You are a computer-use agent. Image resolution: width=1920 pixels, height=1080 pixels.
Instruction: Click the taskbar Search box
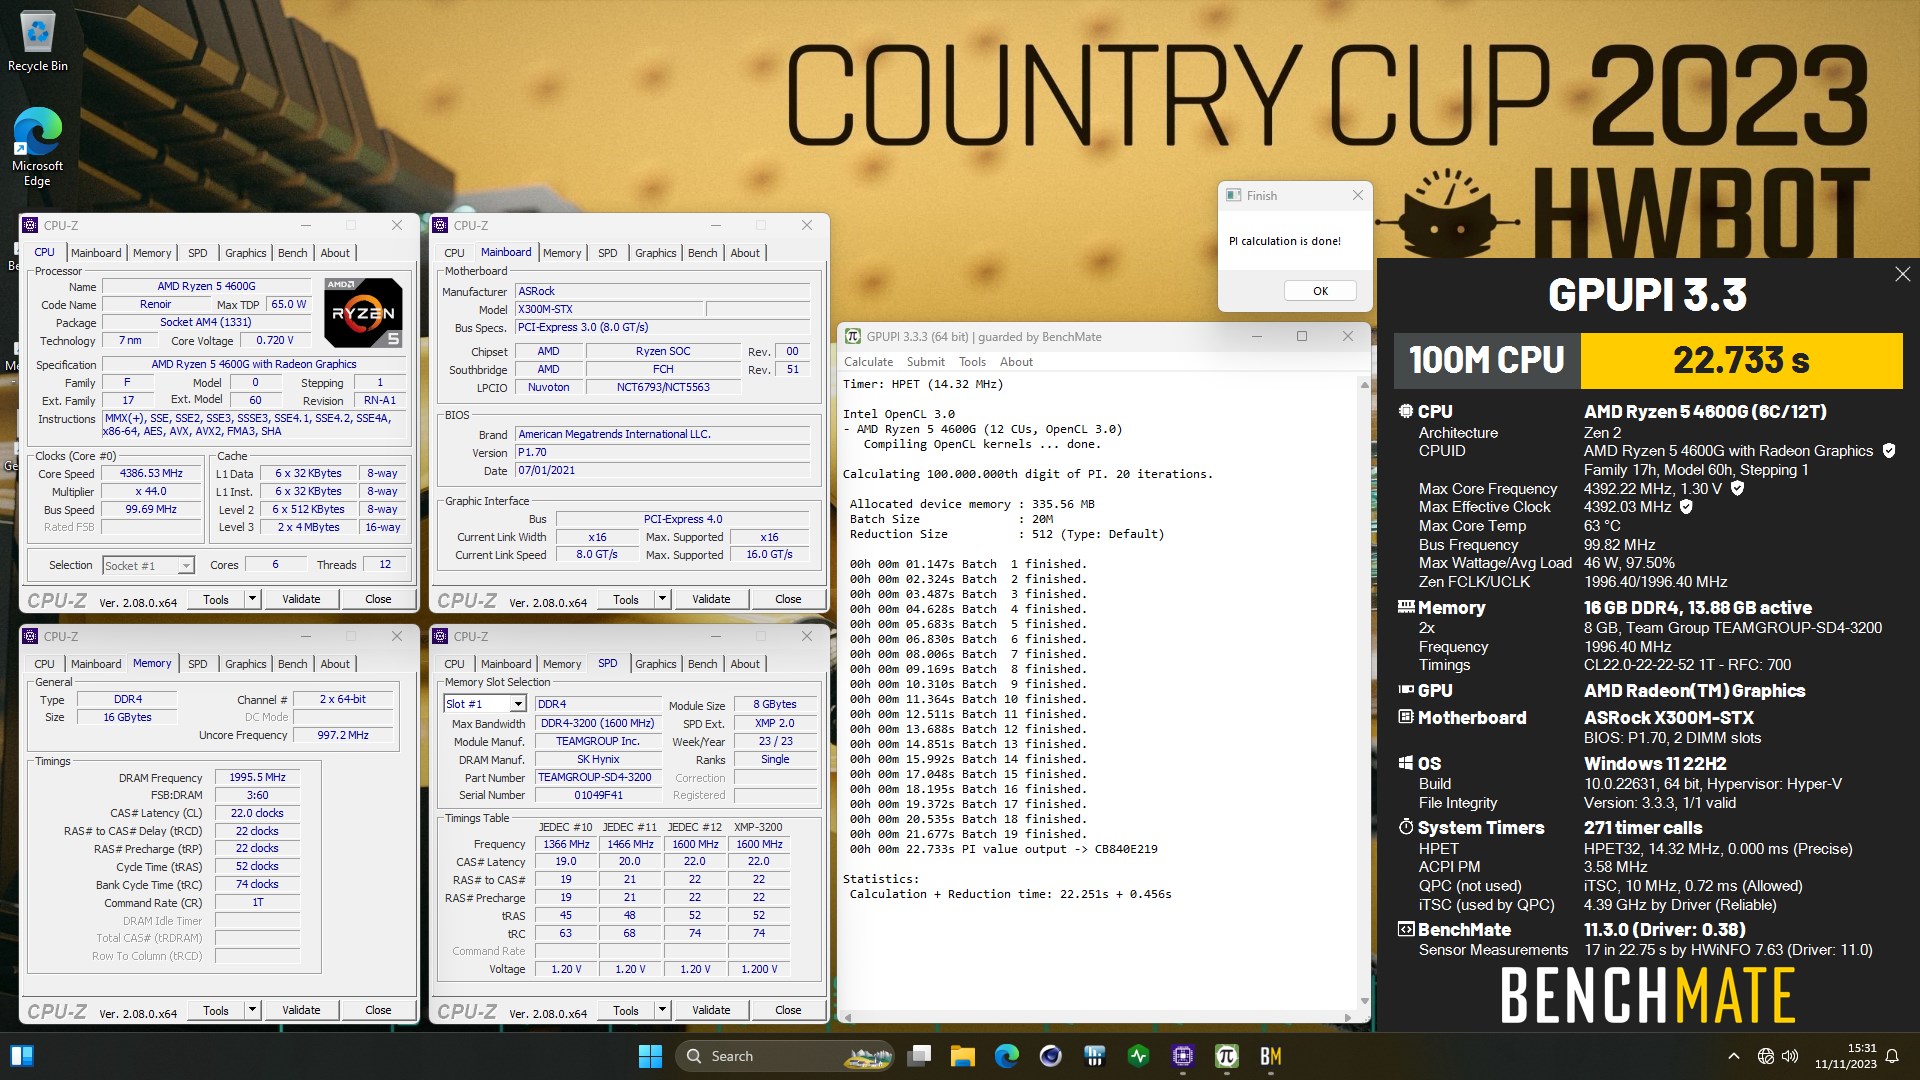[x=784, y=1056]
